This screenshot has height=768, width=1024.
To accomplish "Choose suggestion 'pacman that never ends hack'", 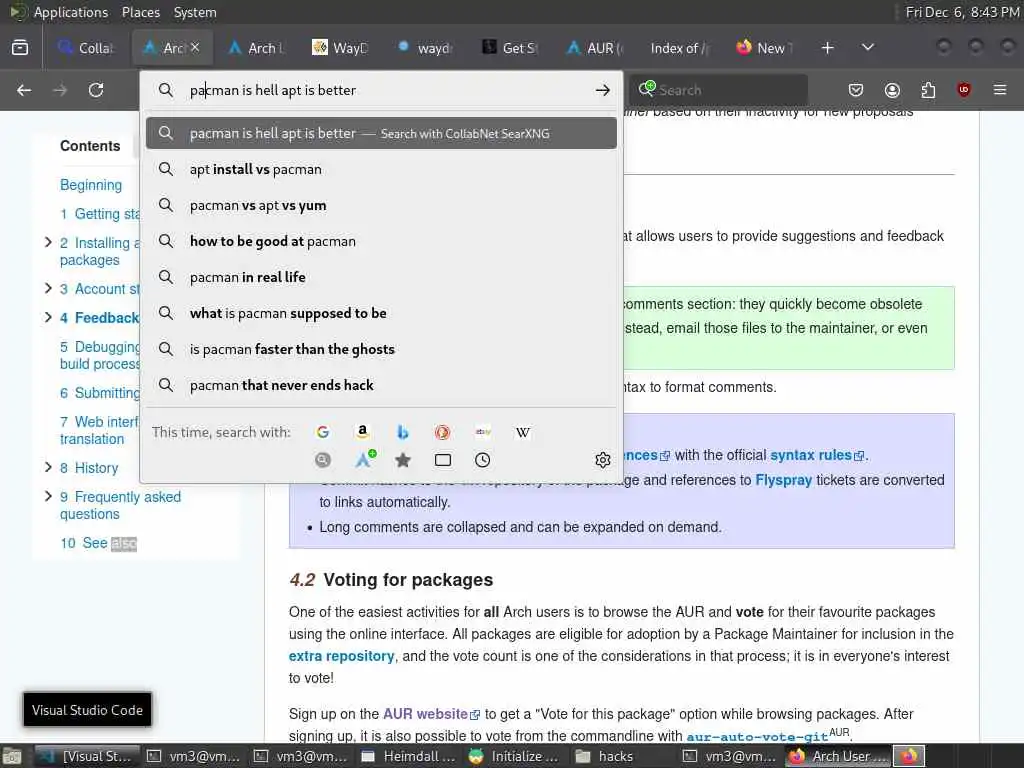I will [381, 385].
